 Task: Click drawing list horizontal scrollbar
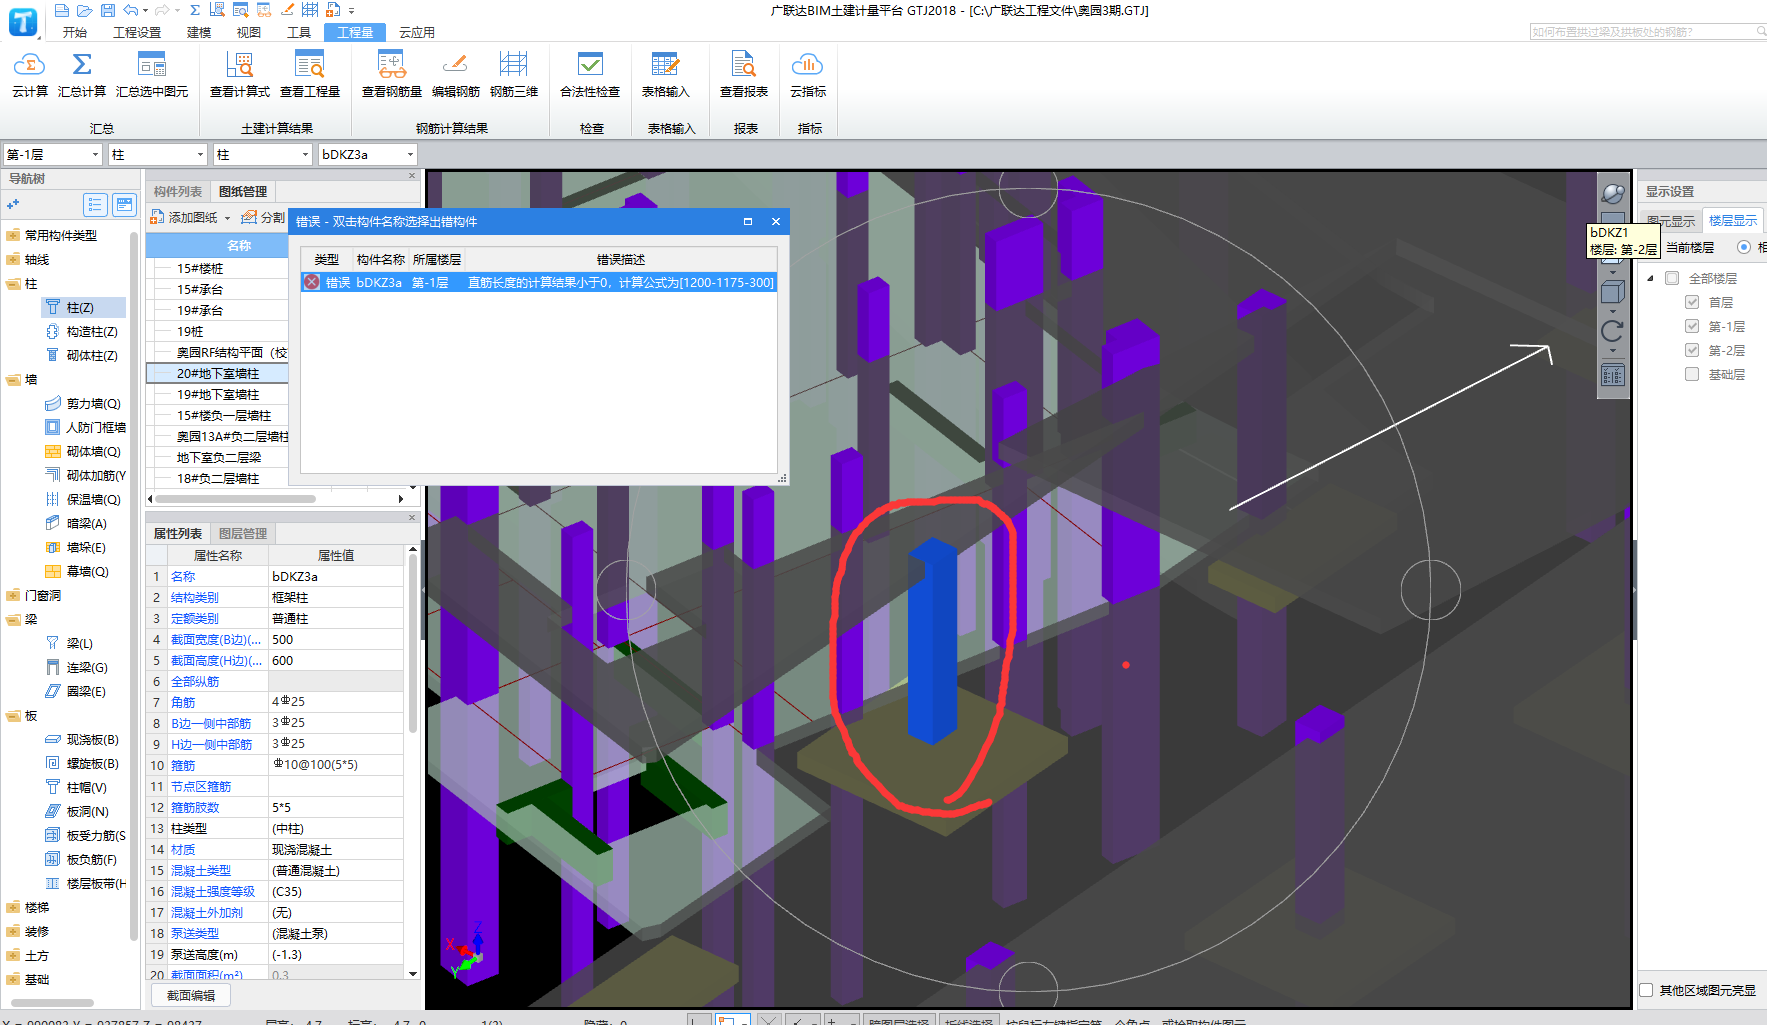pos(235,499)
